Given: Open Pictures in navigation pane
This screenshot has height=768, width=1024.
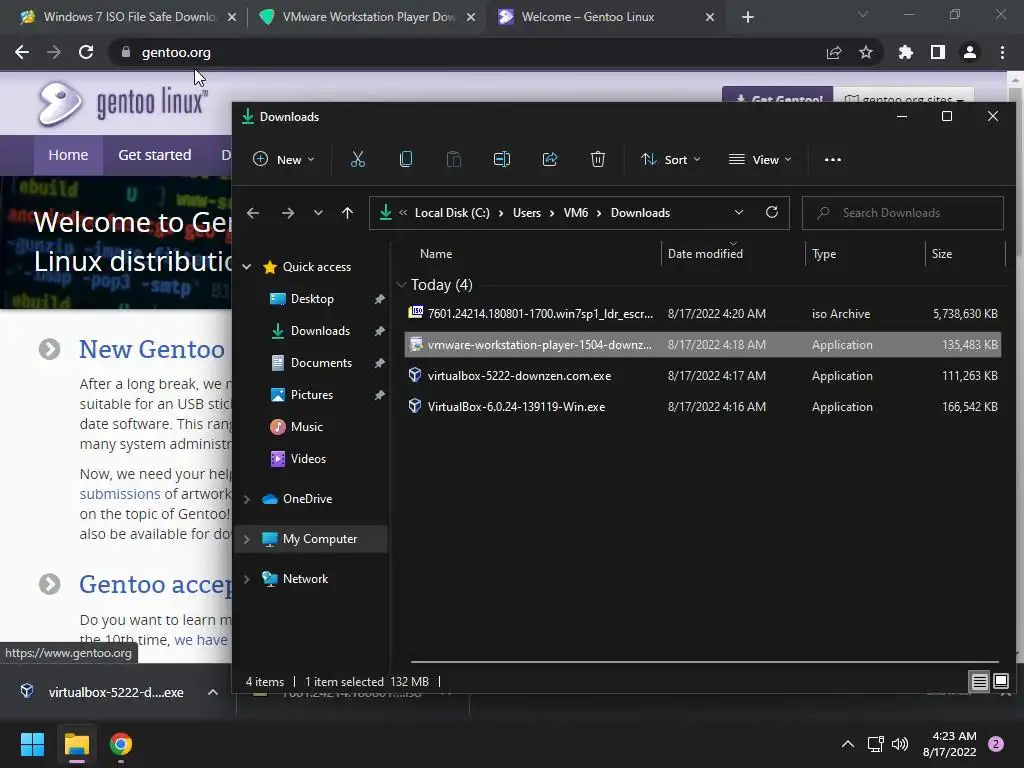Looking at the screenshot, I should (312, 394).
